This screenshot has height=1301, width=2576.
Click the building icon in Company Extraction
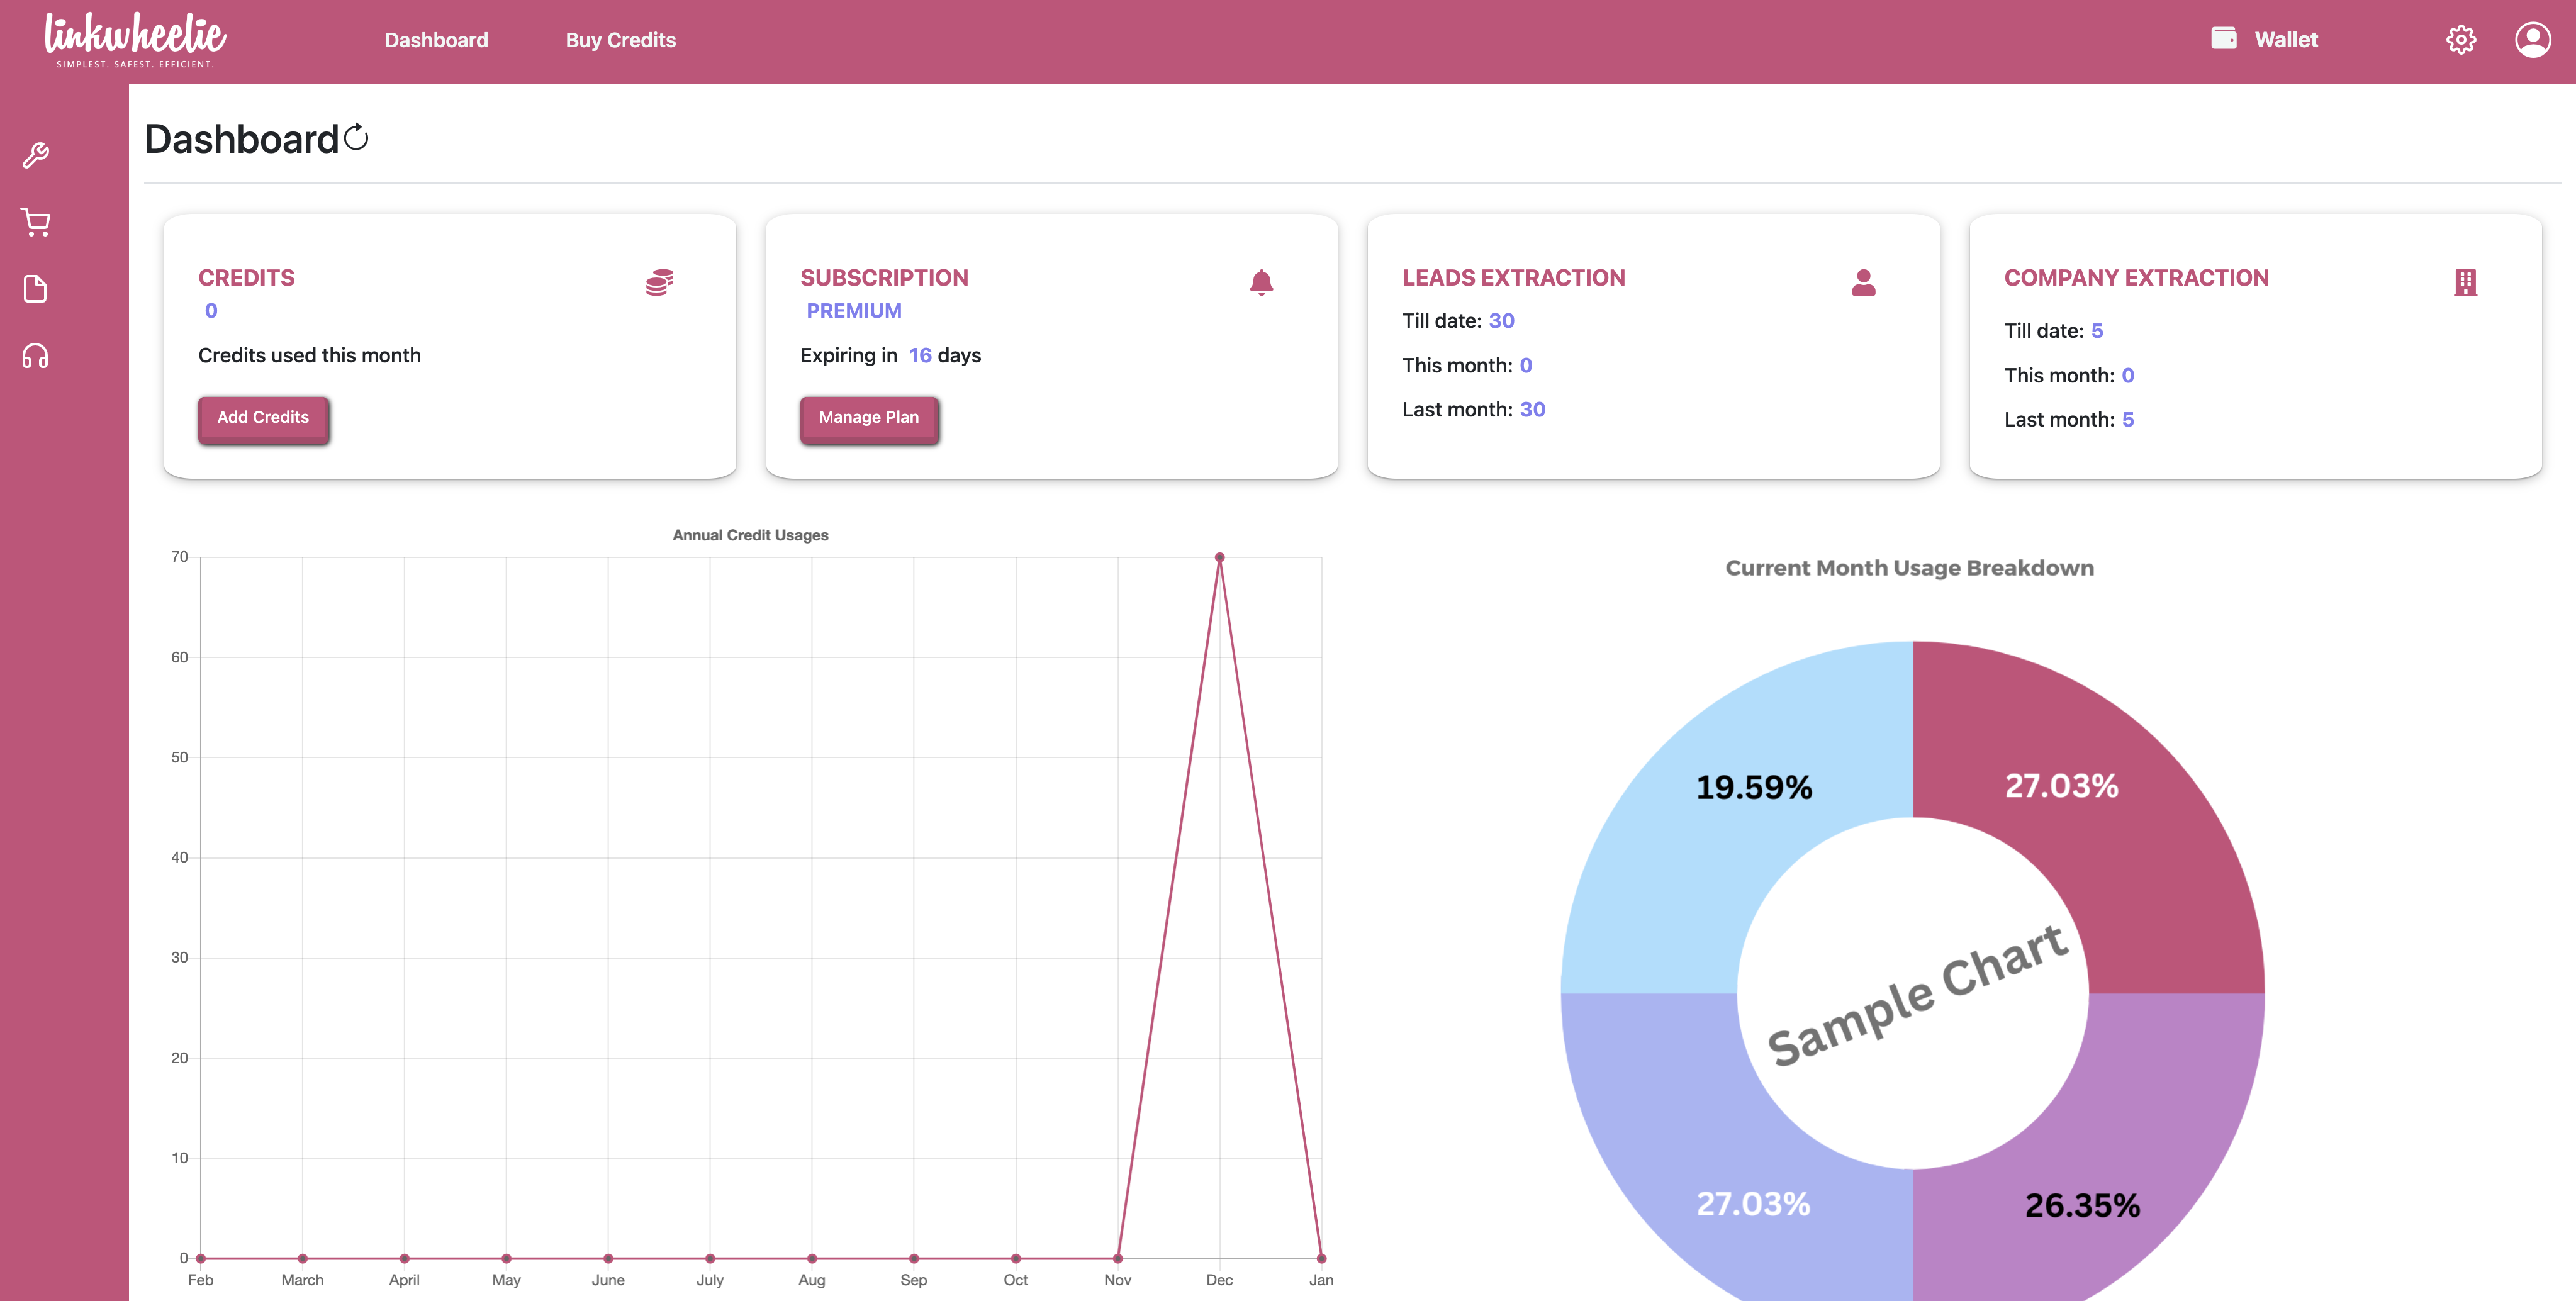[x=2465, y=282]
